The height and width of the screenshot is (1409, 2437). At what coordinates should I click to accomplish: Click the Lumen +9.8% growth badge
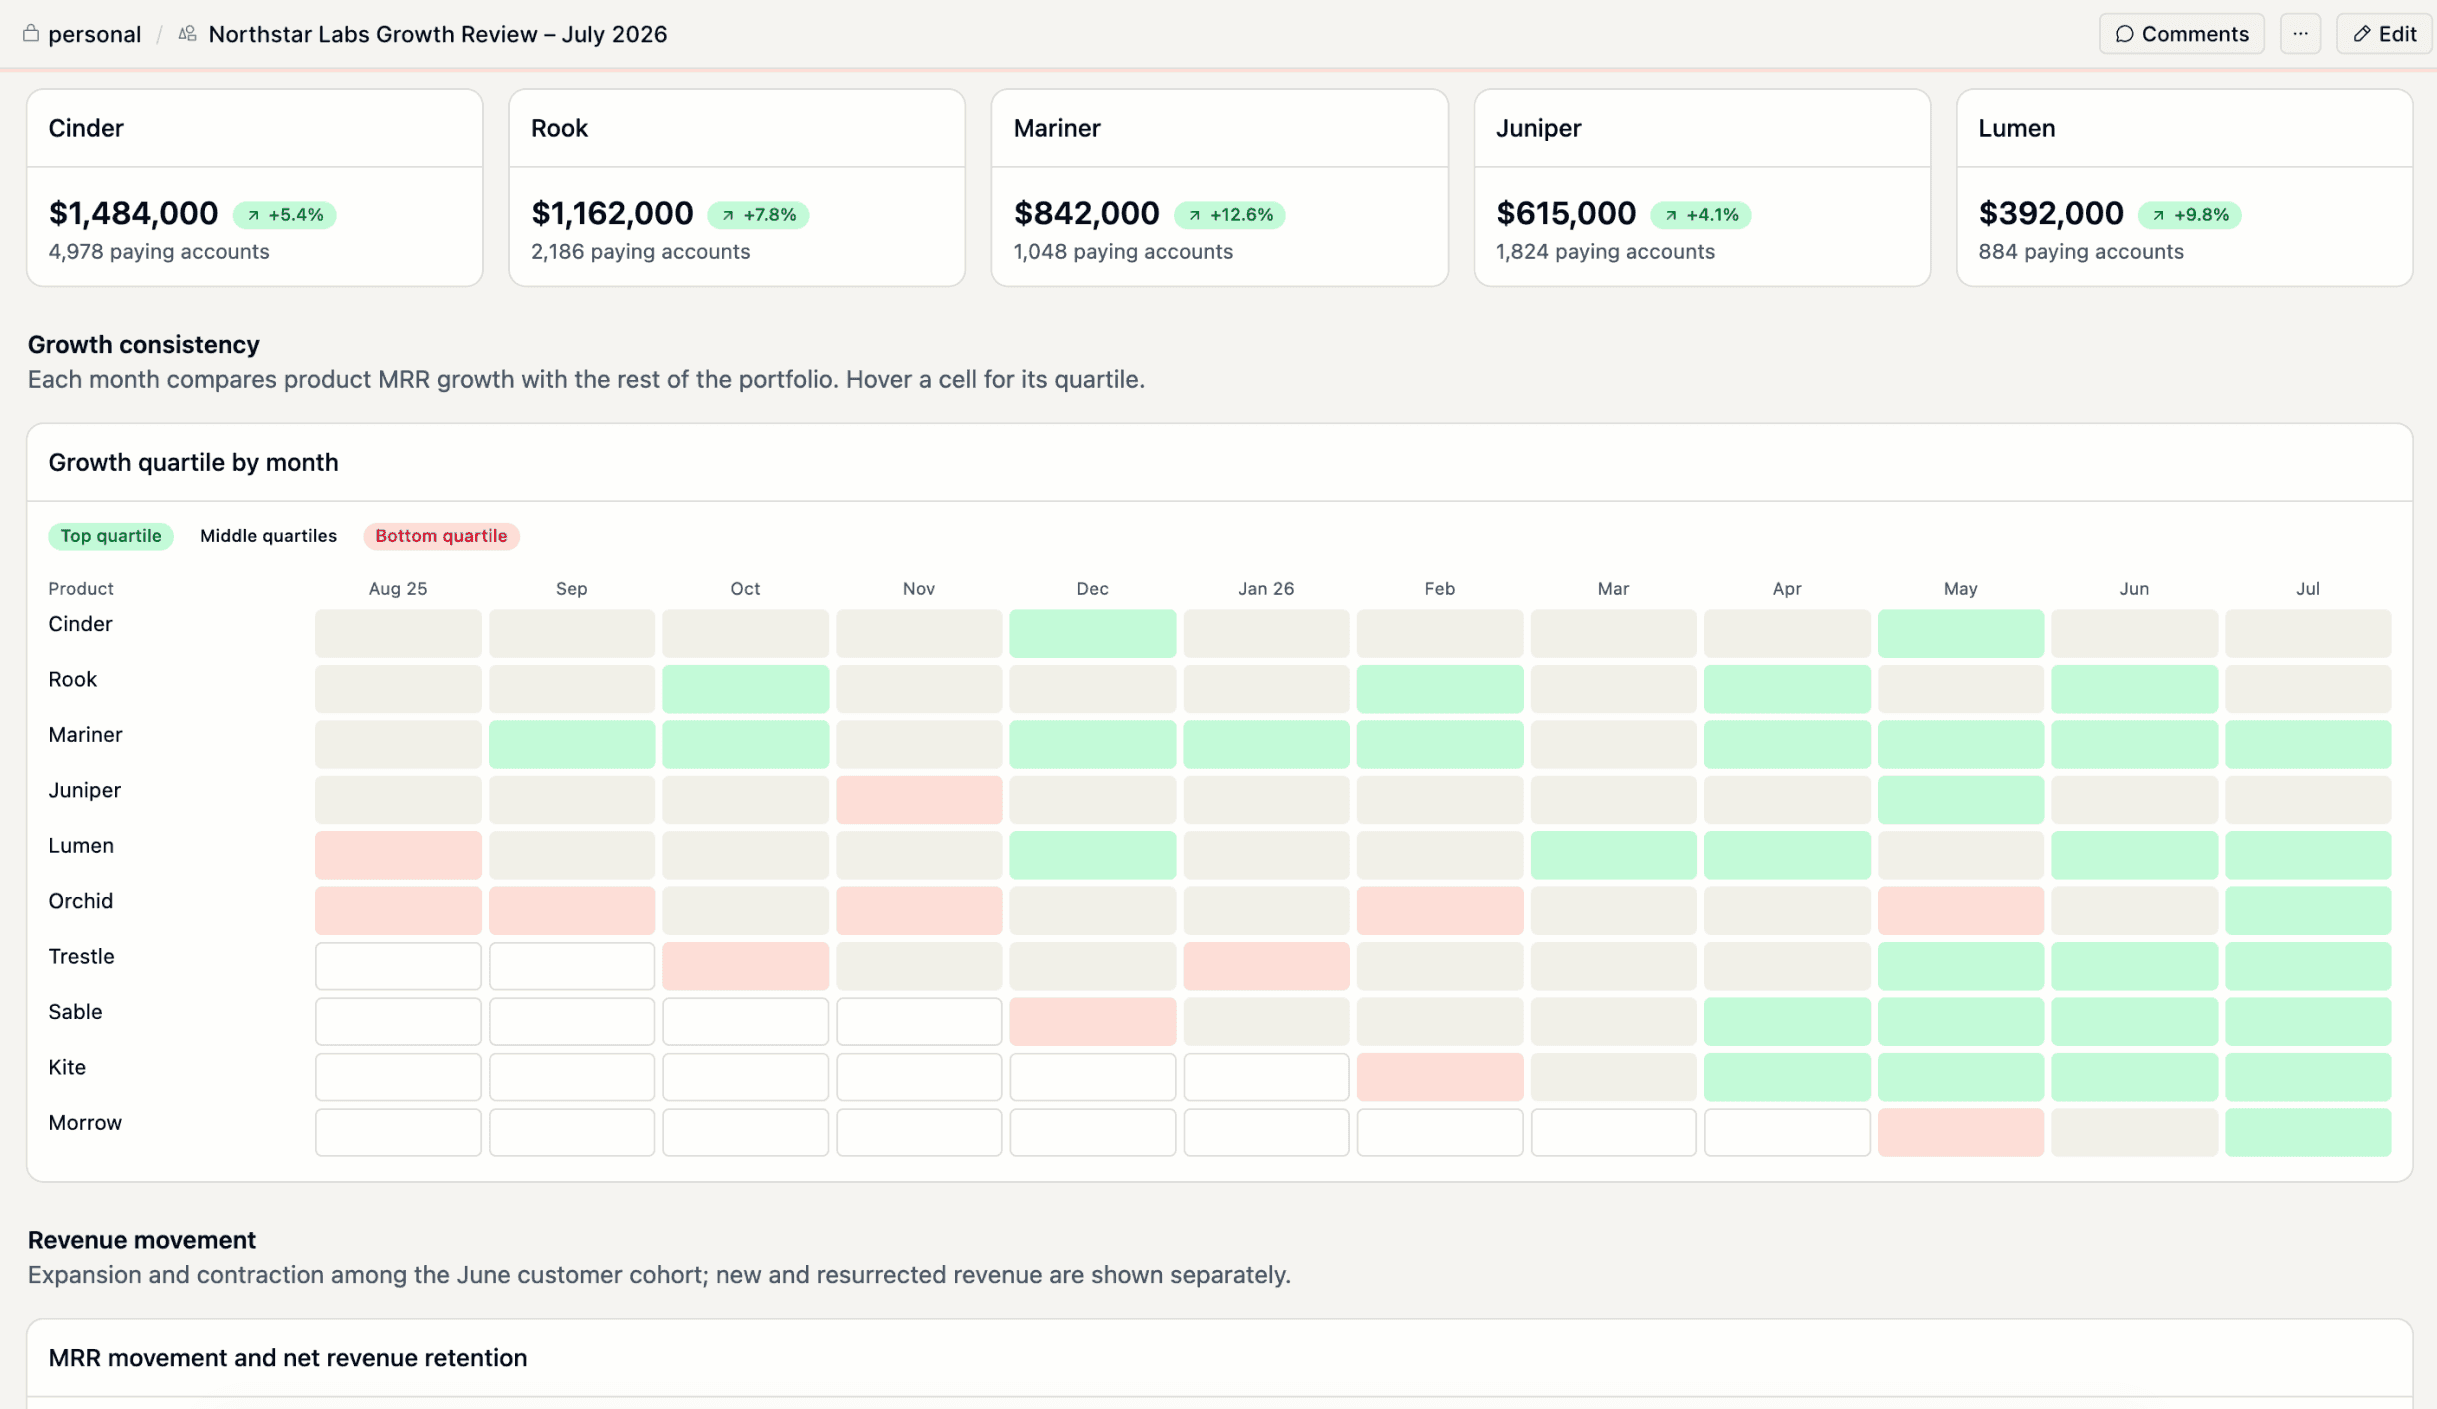tap(2190, 214)
